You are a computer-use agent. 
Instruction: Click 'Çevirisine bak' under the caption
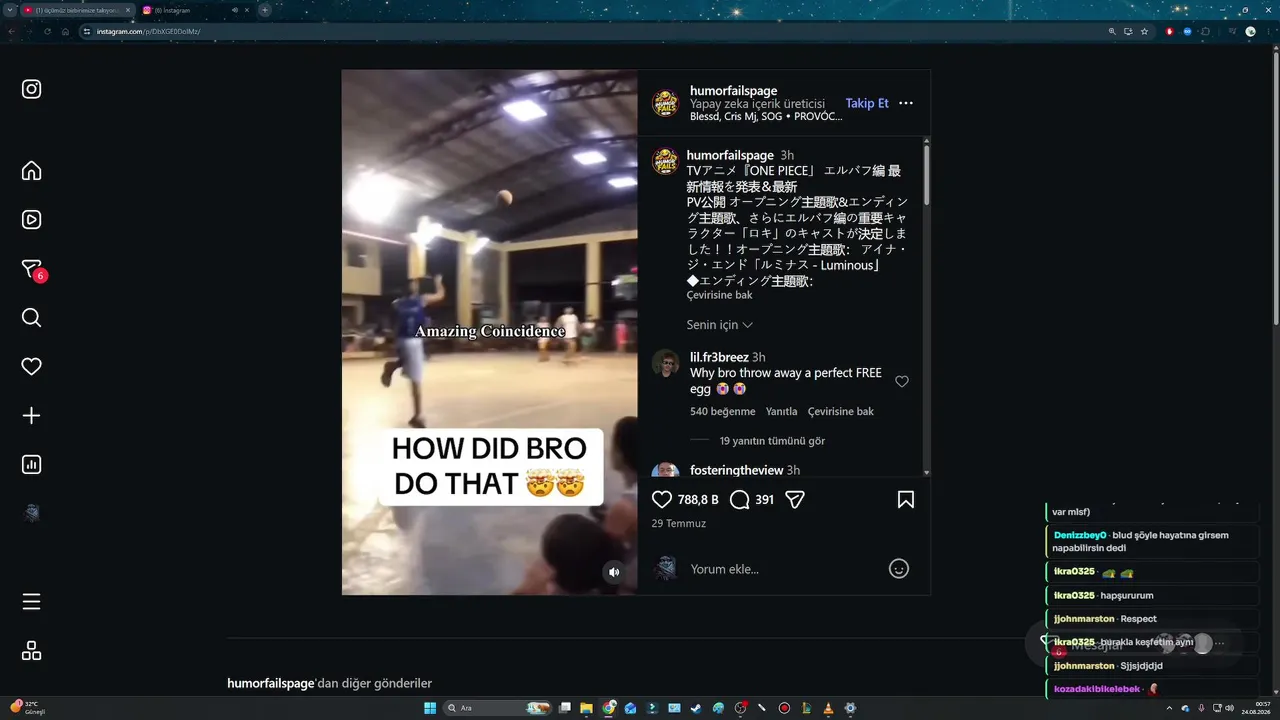point(719,295)
